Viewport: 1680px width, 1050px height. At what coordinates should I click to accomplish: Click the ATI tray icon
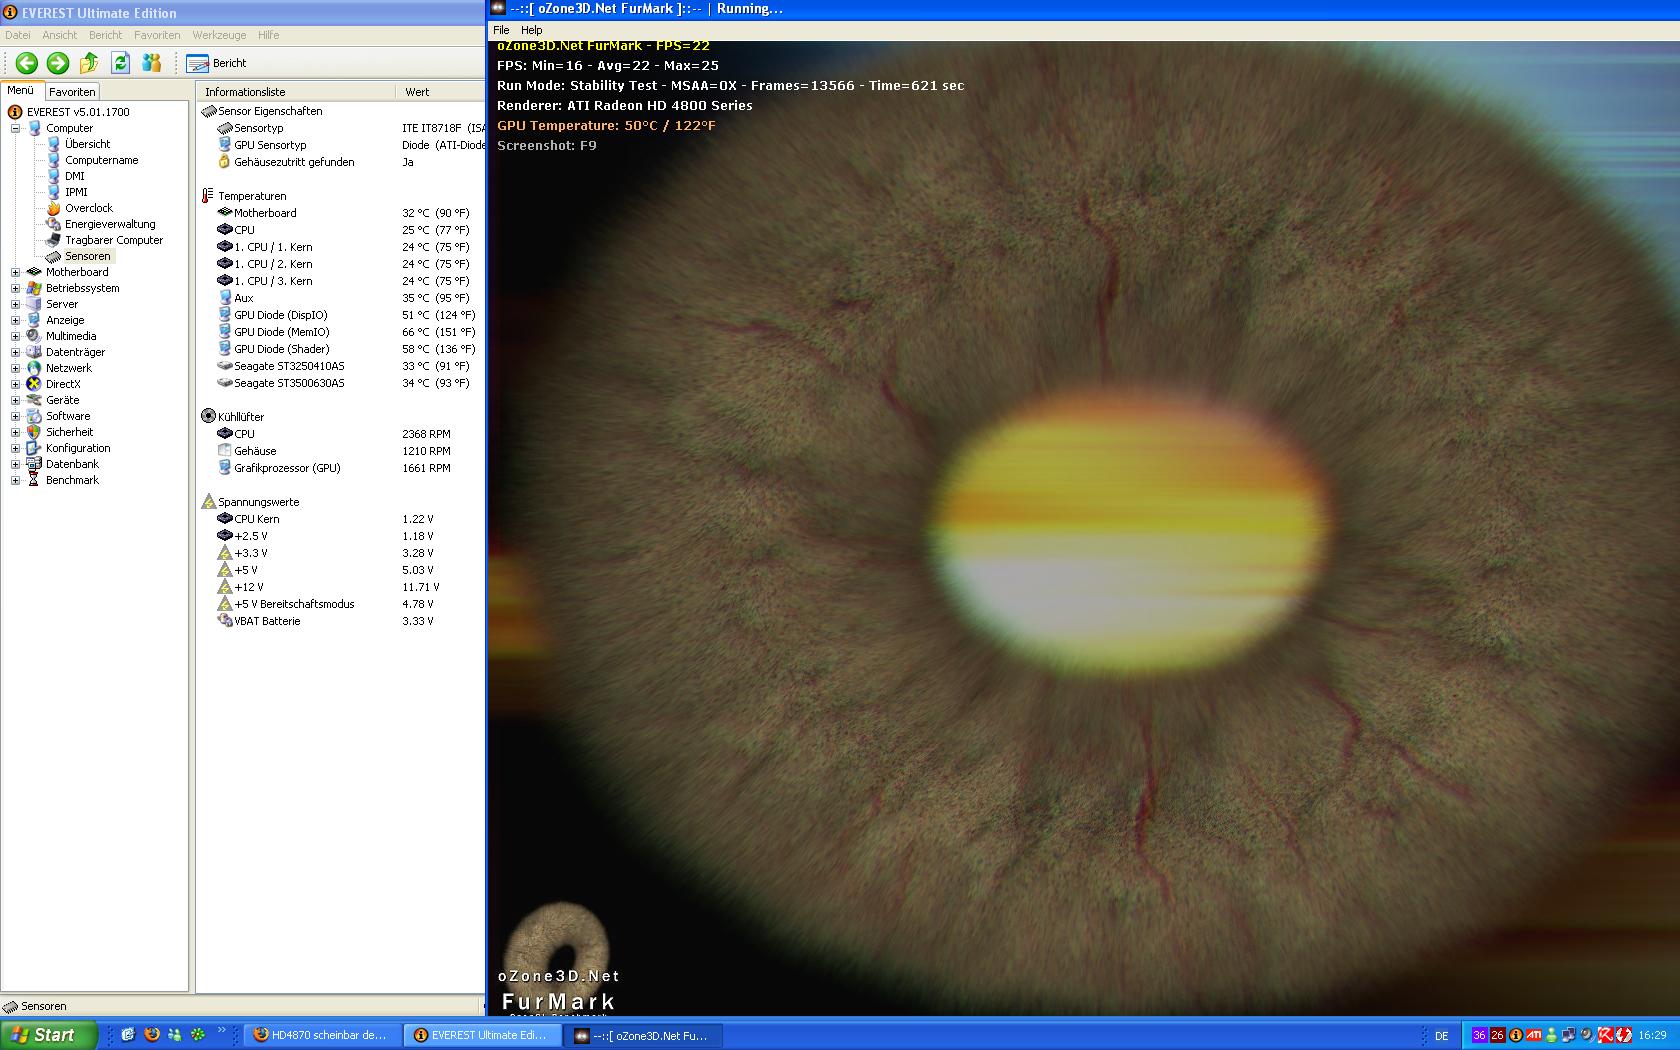[1533, 1035]
